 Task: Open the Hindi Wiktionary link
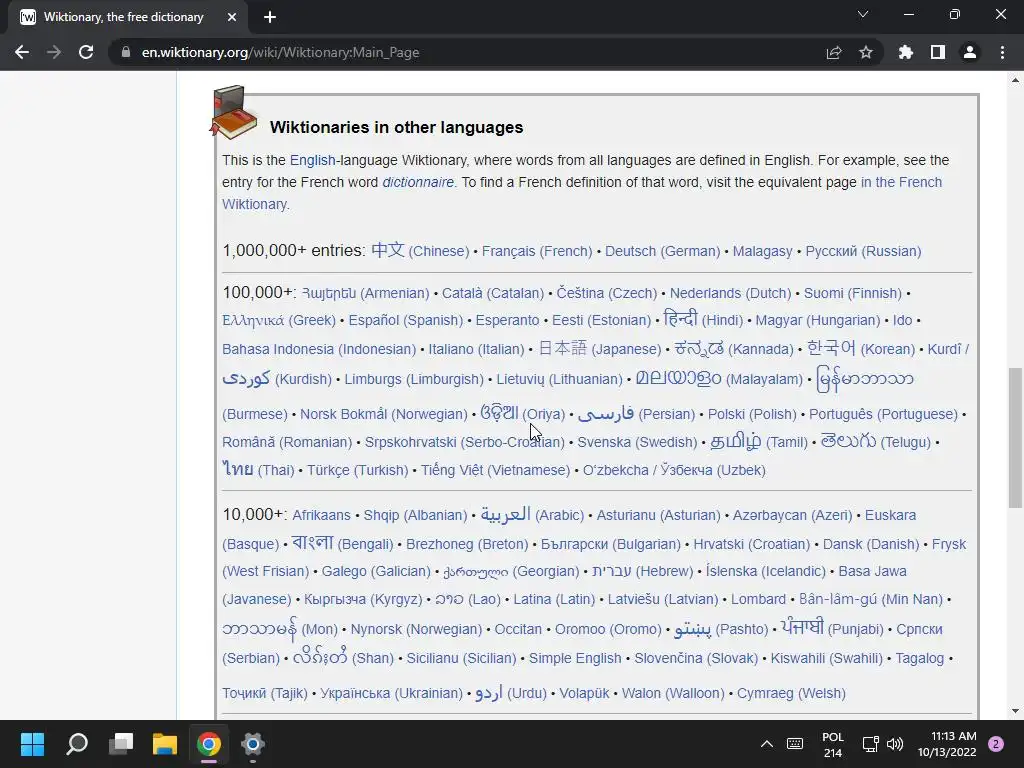pyautogui.click(x=703, y=319)
